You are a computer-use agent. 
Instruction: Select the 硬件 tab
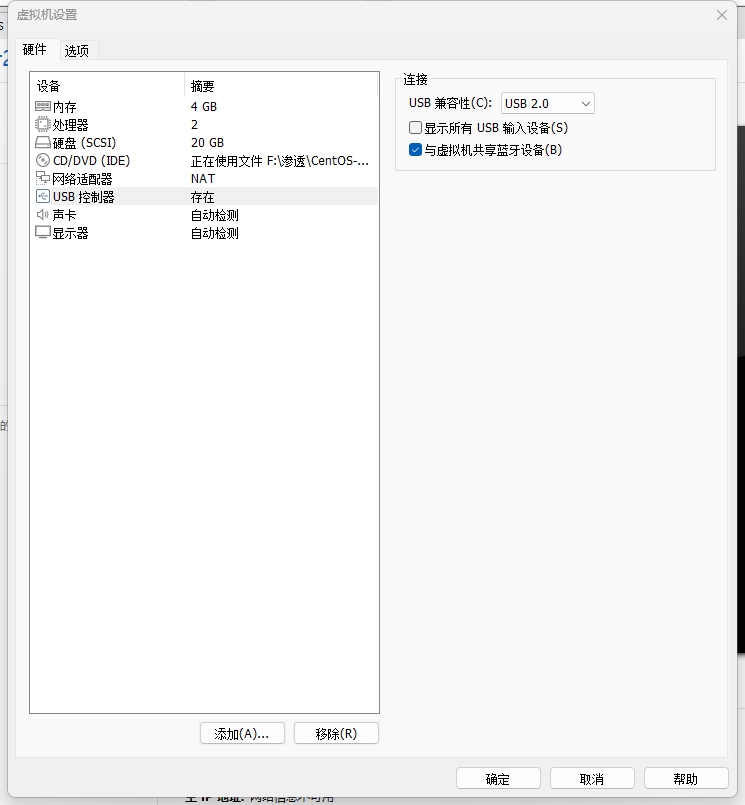click(35, 49)
